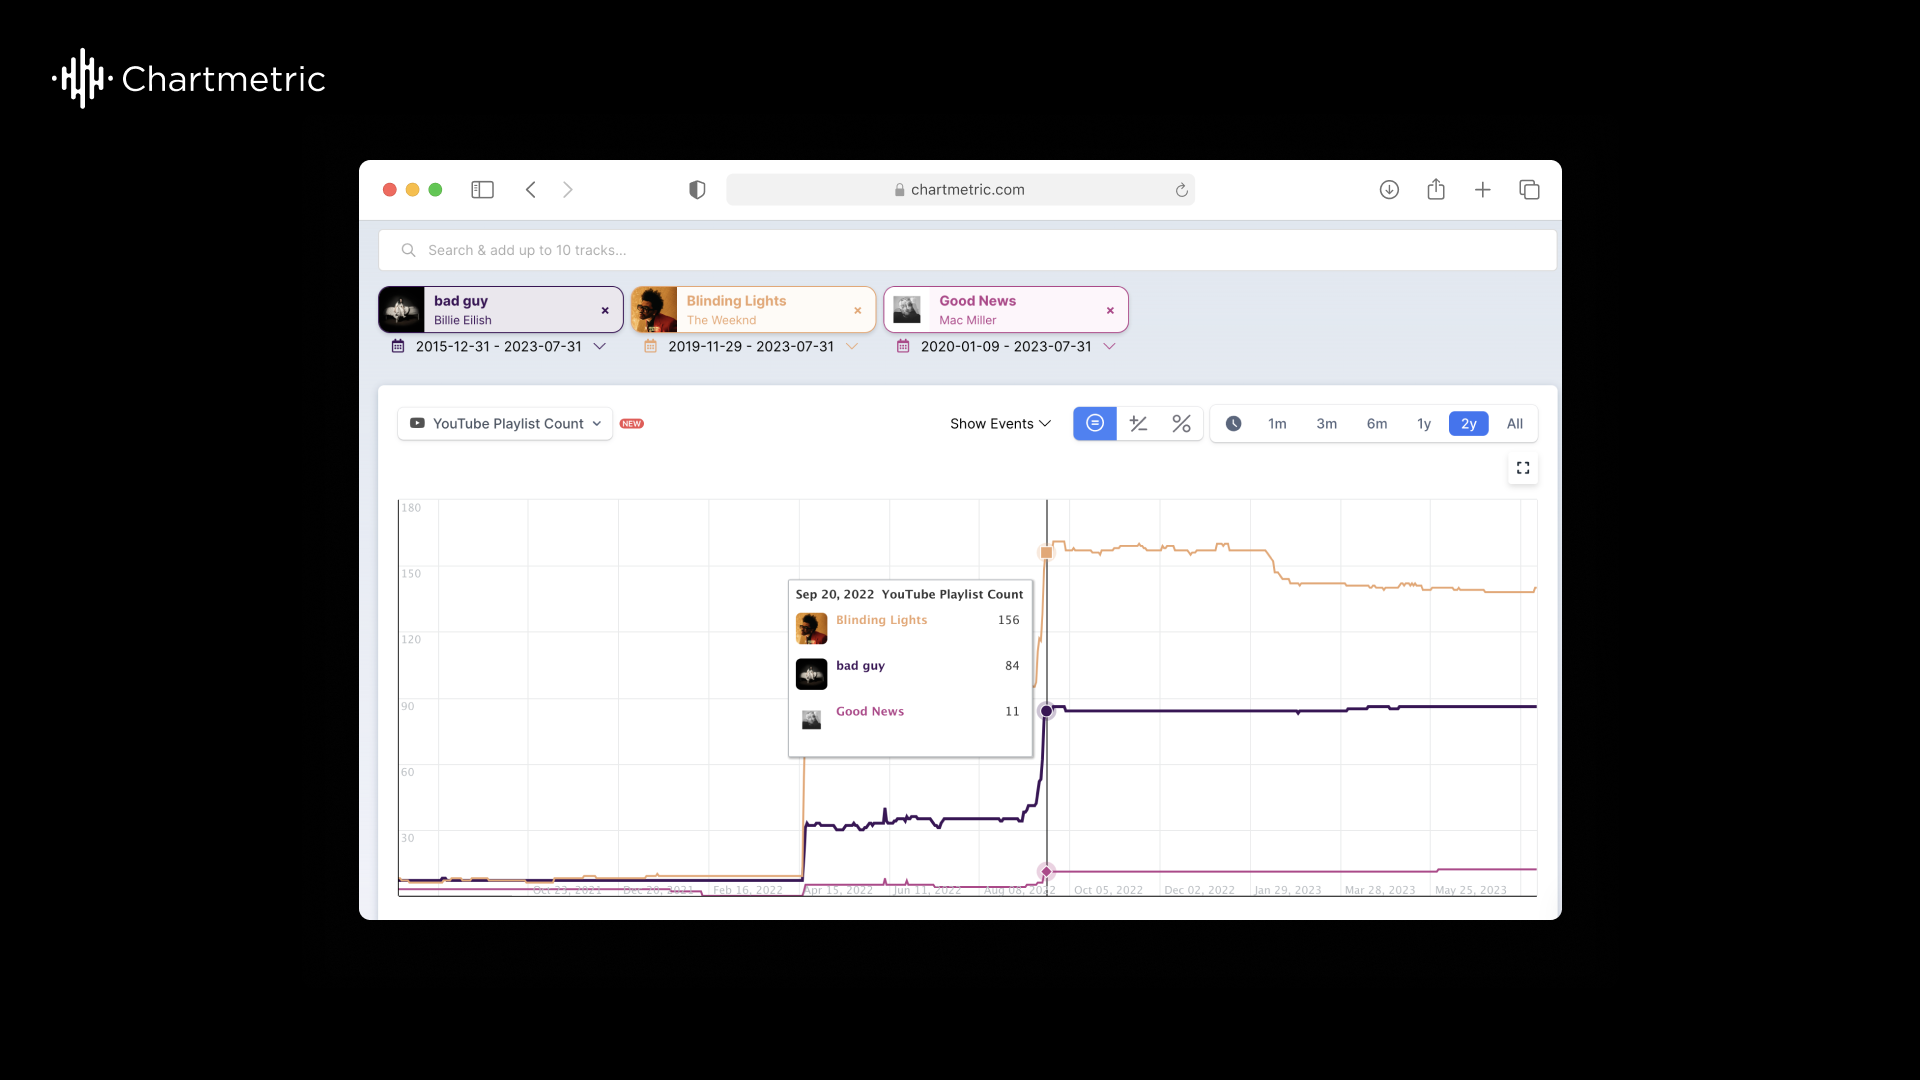Select the 6m time range
The width and height of the screenshot is (1920, 1080).
pyautogui.click(x=1377, y=424)
